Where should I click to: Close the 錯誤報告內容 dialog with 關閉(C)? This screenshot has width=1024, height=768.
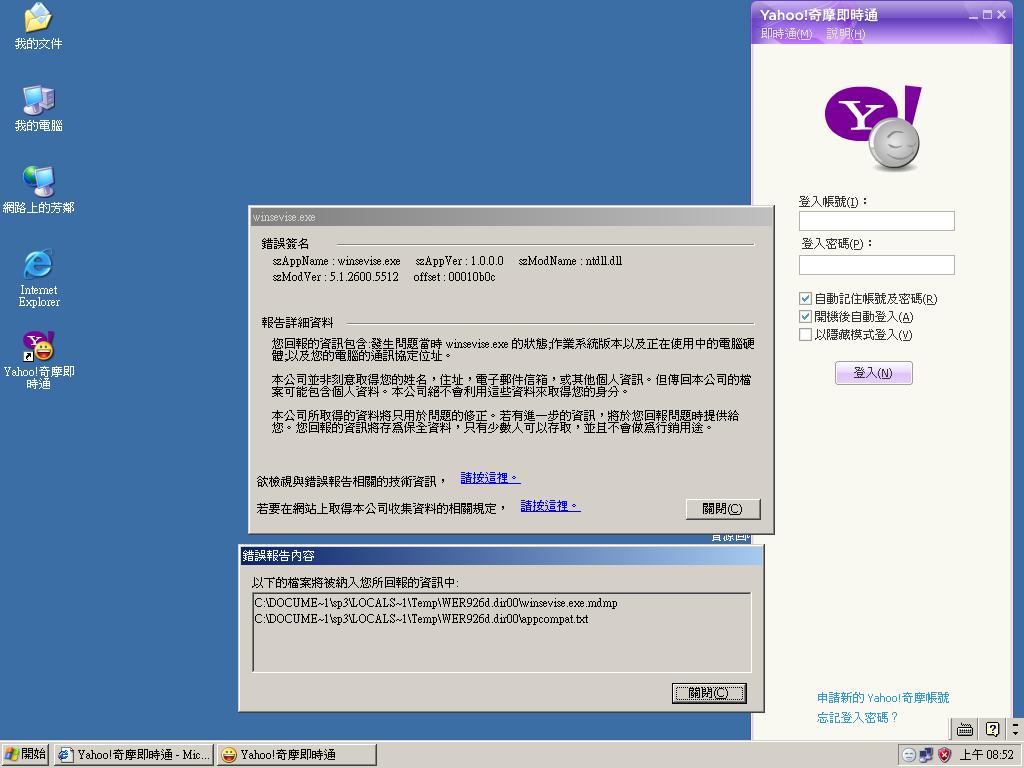coord(709,693)
